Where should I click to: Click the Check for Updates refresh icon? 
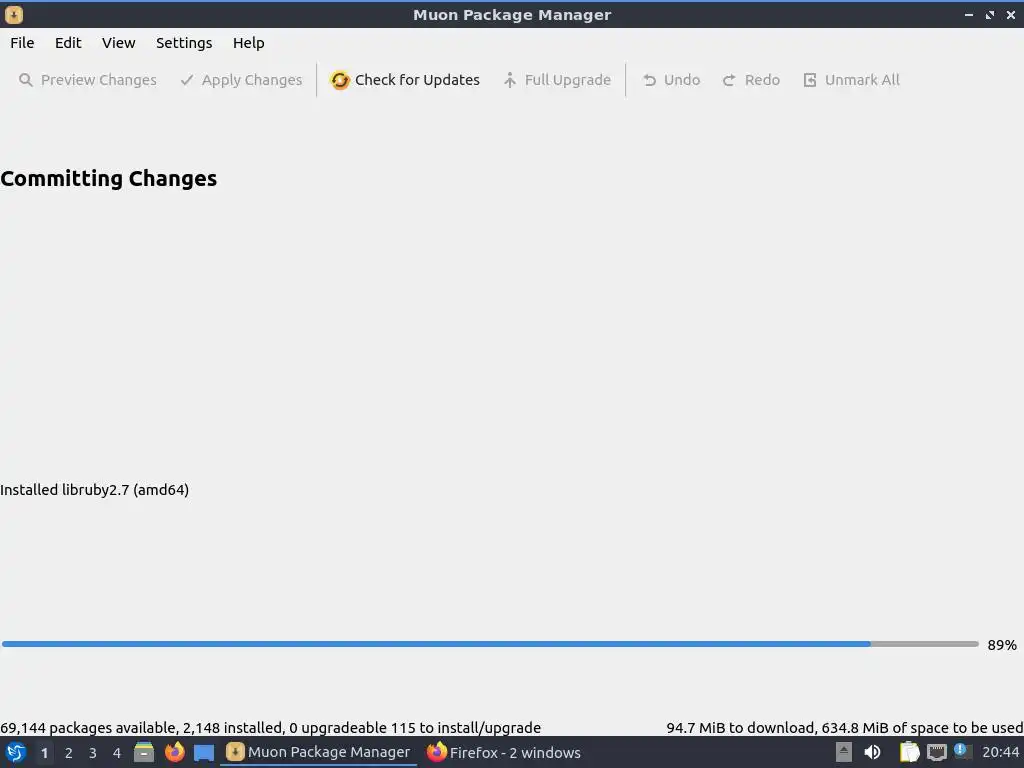coord(340,80)
